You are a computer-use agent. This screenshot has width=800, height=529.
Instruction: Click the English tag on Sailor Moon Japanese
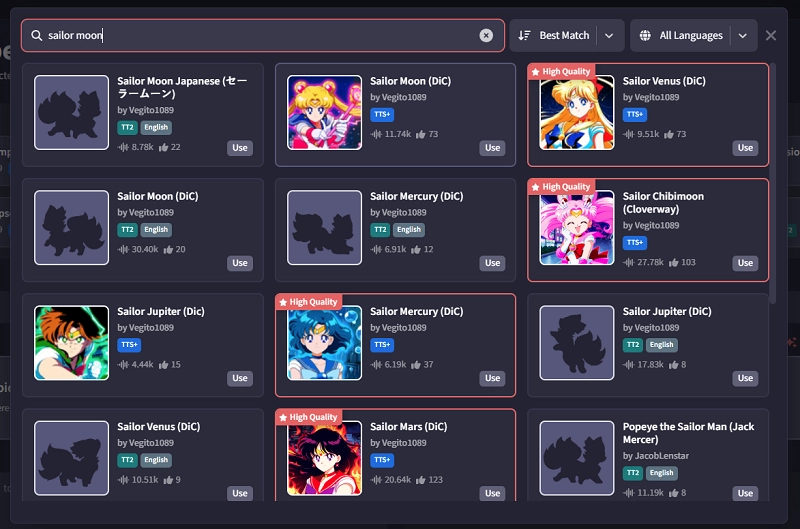tap(156, 128)
